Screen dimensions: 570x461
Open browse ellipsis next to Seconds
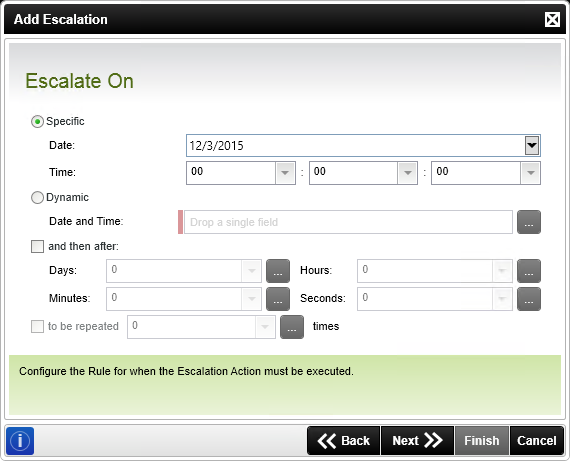pyautogui.click(x=529, y=299)
